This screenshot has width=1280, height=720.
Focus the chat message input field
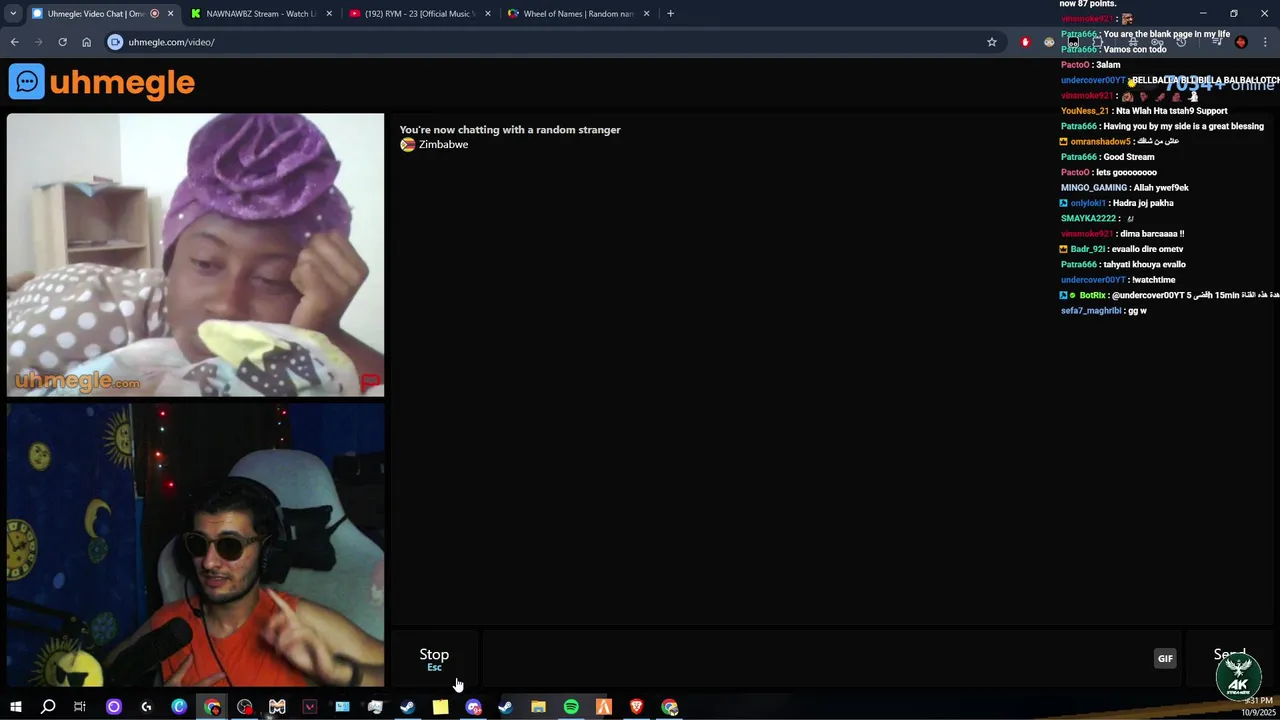click(x=832, y=658)
